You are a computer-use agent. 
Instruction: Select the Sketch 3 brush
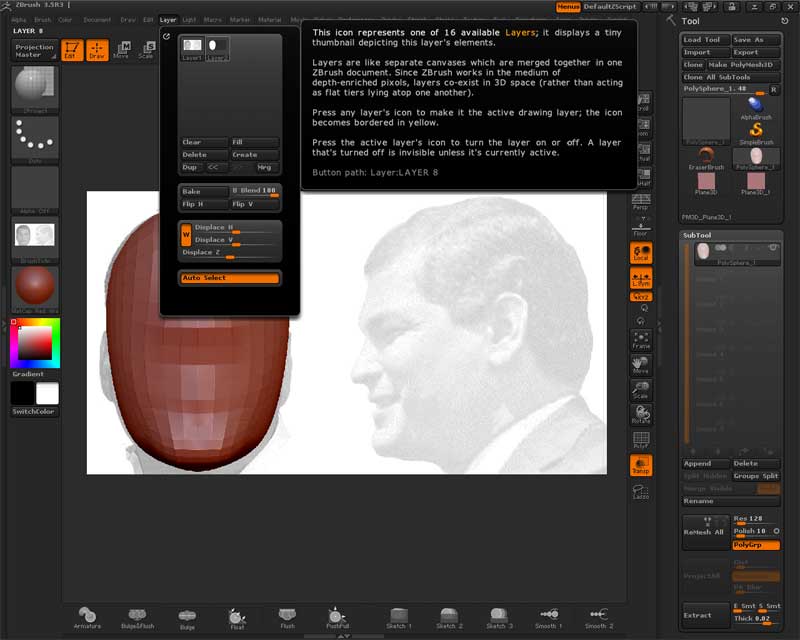[499, 618]
